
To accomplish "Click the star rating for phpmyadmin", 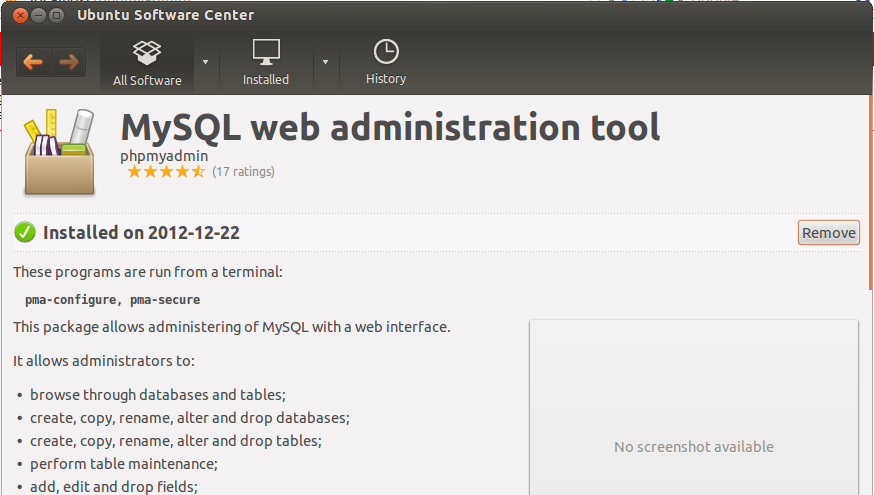I will (x=166, y=172).
